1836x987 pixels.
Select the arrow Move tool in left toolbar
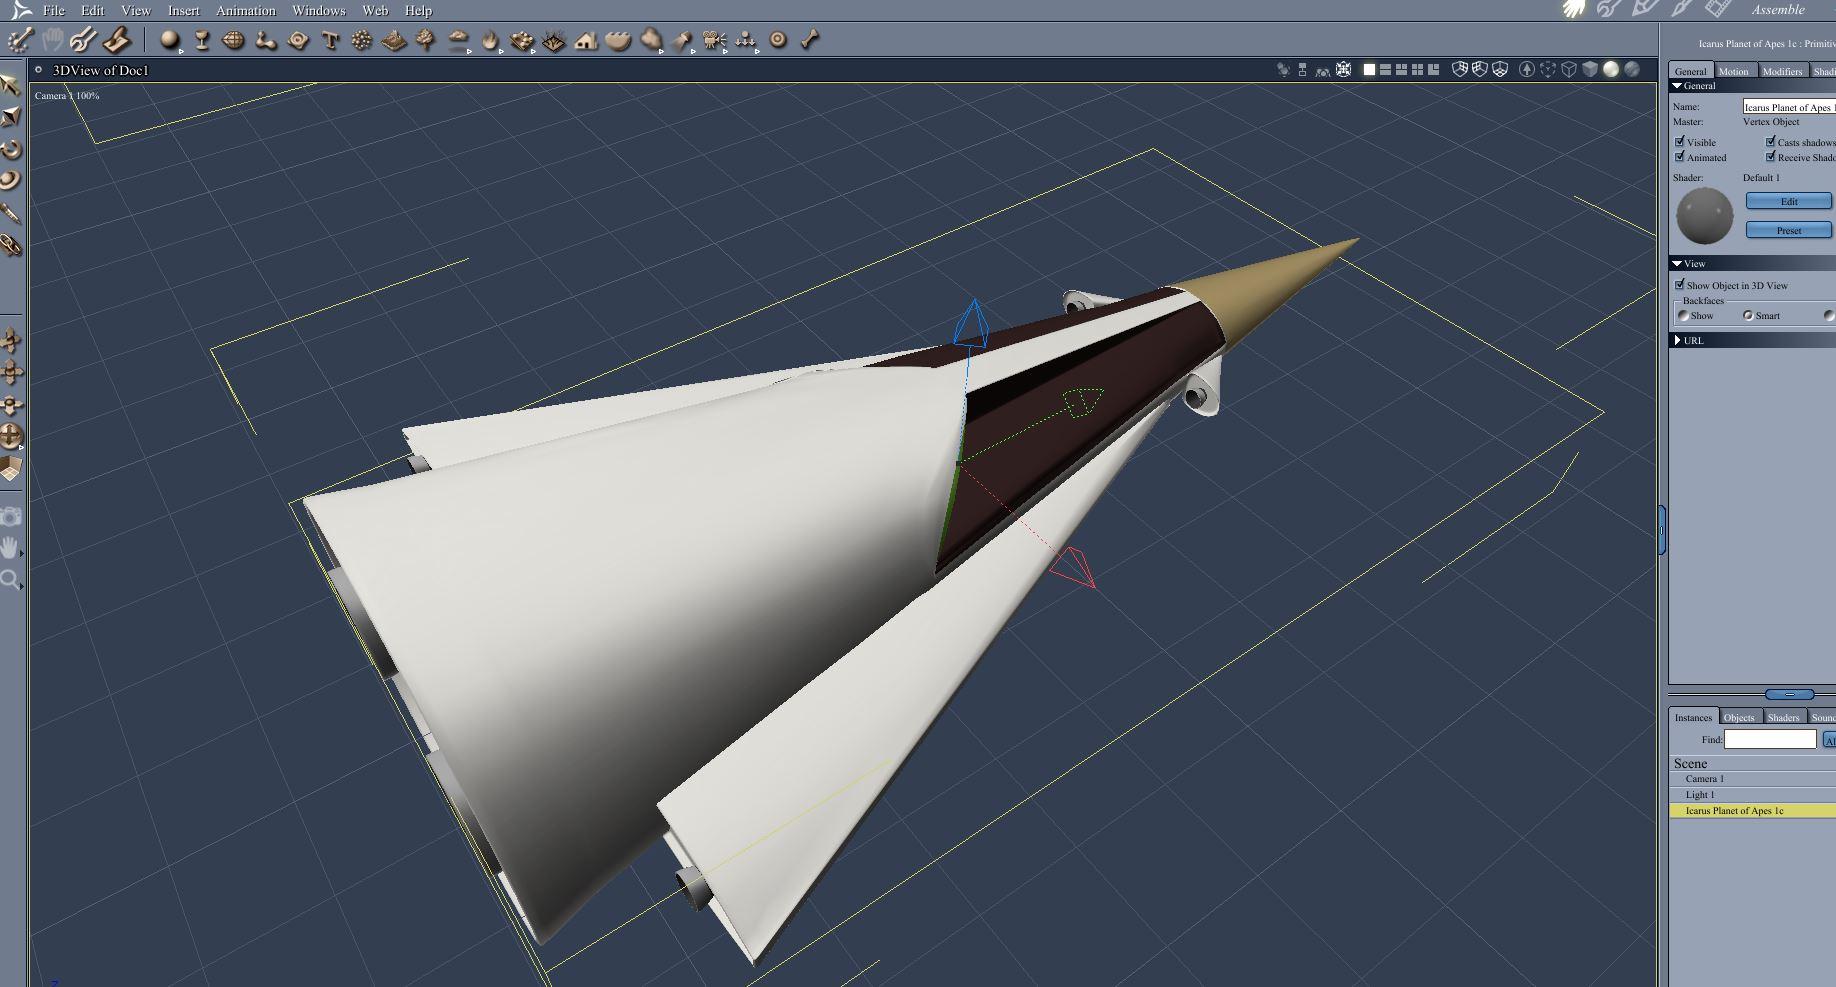coord(10,84)
